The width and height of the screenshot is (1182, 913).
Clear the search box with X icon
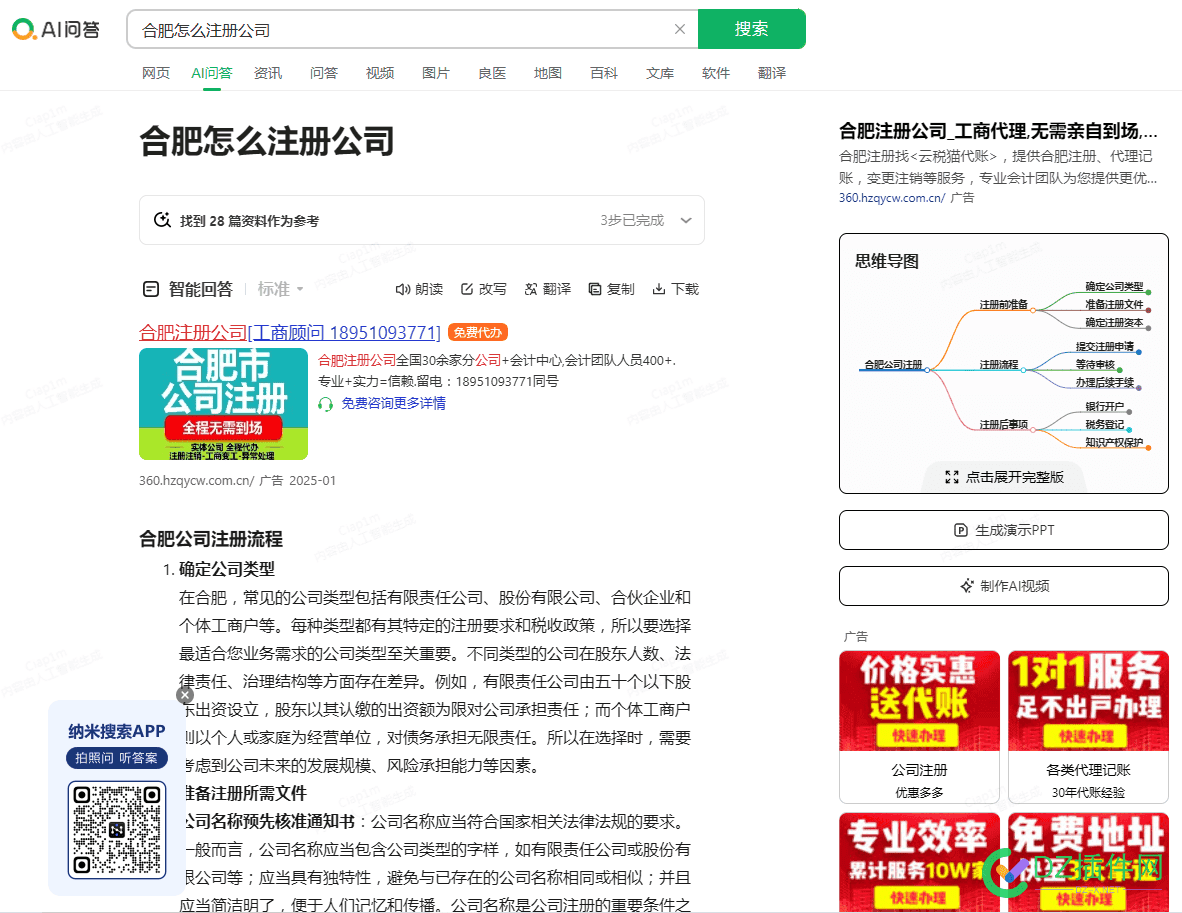[679, 29]
